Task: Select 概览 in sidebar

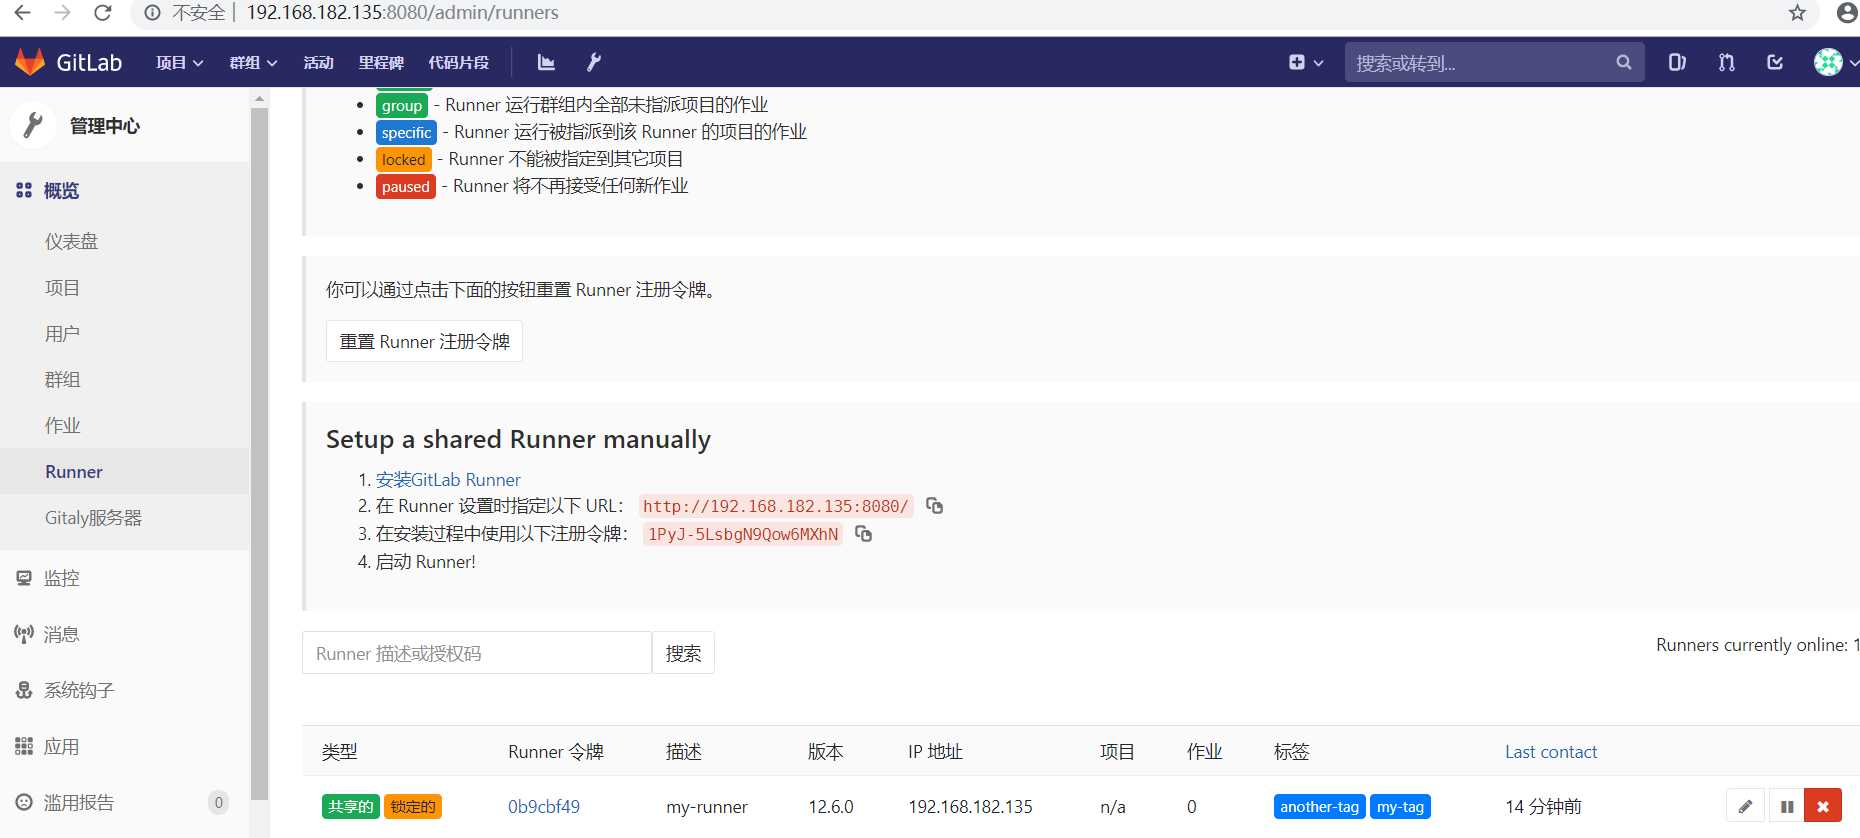Action: (124, 190)
